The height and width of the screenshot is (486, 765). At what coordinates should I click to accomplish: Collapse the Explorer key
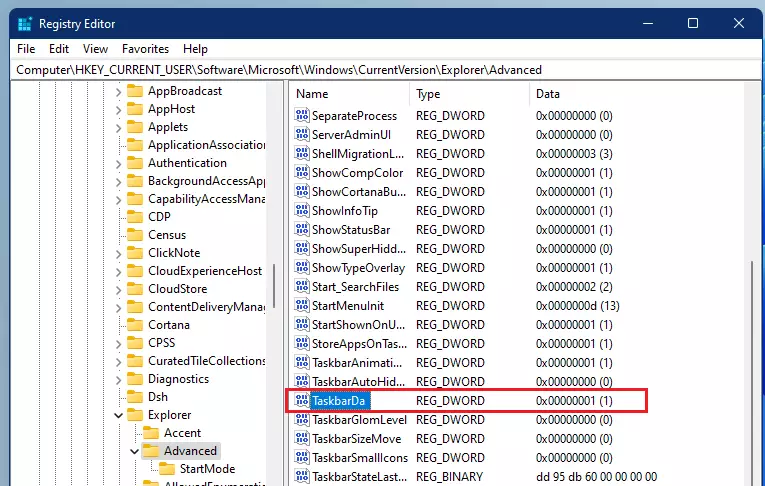coord(118,415)
